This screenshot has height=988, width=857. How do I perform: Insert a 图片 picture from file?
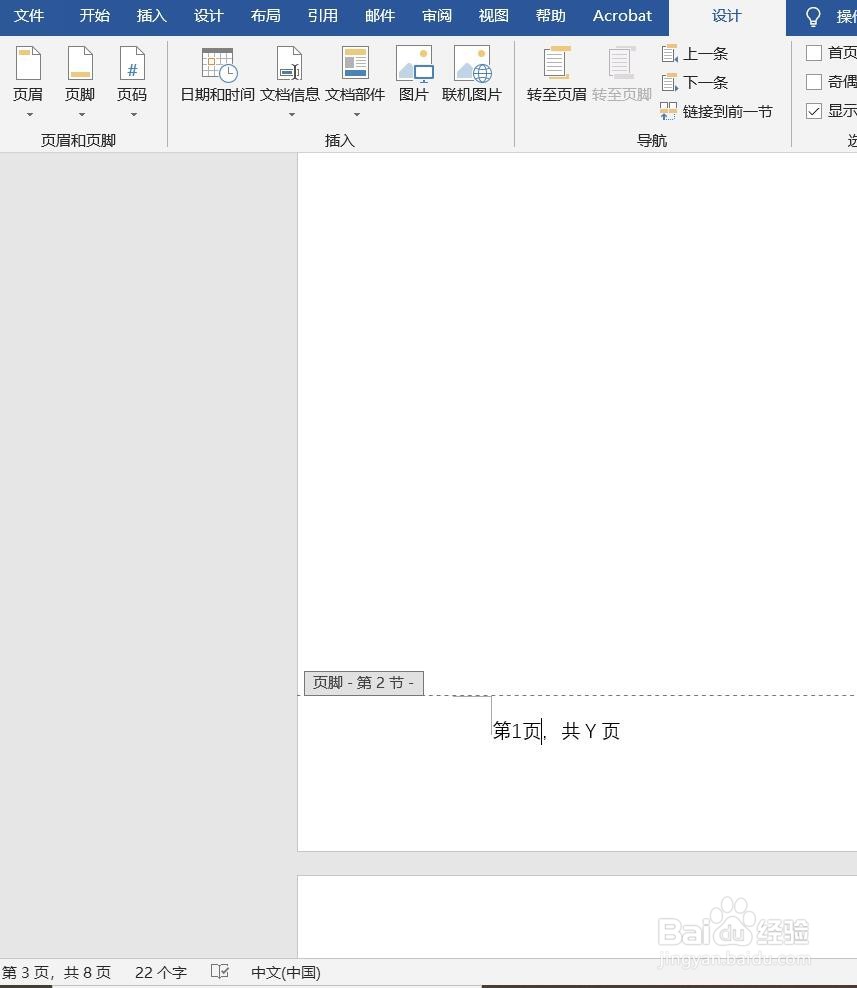(x=414, y=75)
